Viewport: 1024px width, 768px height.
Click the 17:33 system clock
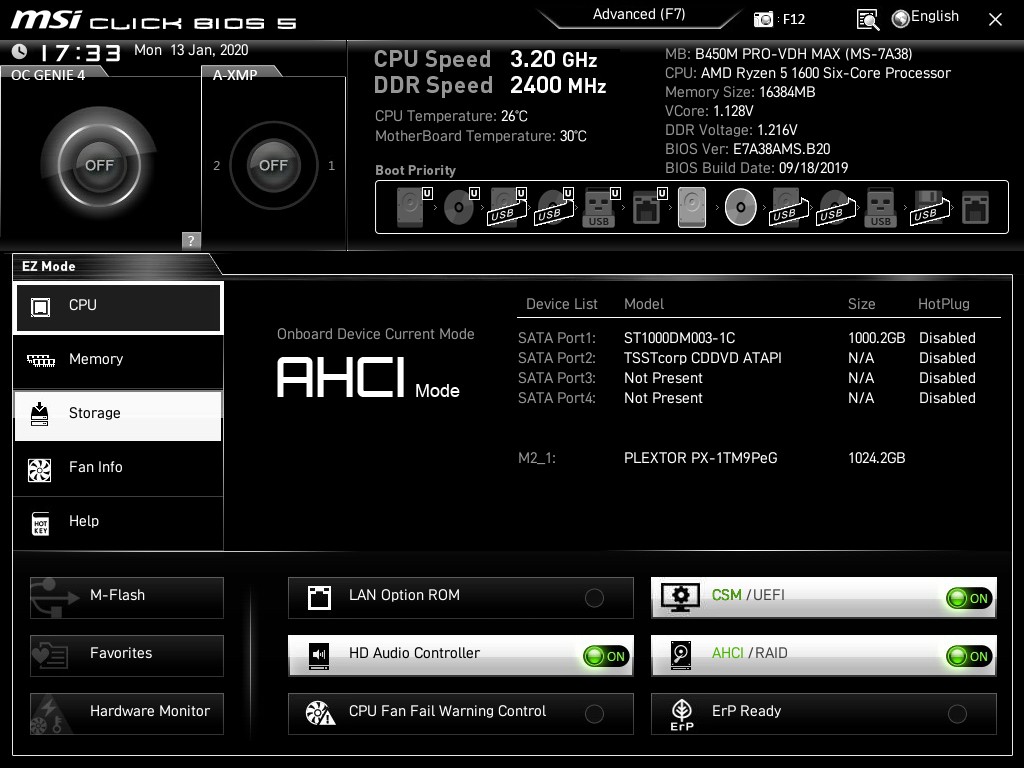pyautogui.click(x=80, y=52)
